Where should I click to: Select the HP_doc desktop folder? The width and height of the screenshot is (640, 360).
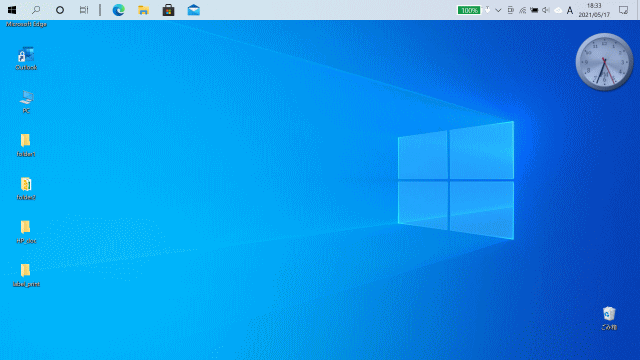pyautogui.click(x=26, y=232)
